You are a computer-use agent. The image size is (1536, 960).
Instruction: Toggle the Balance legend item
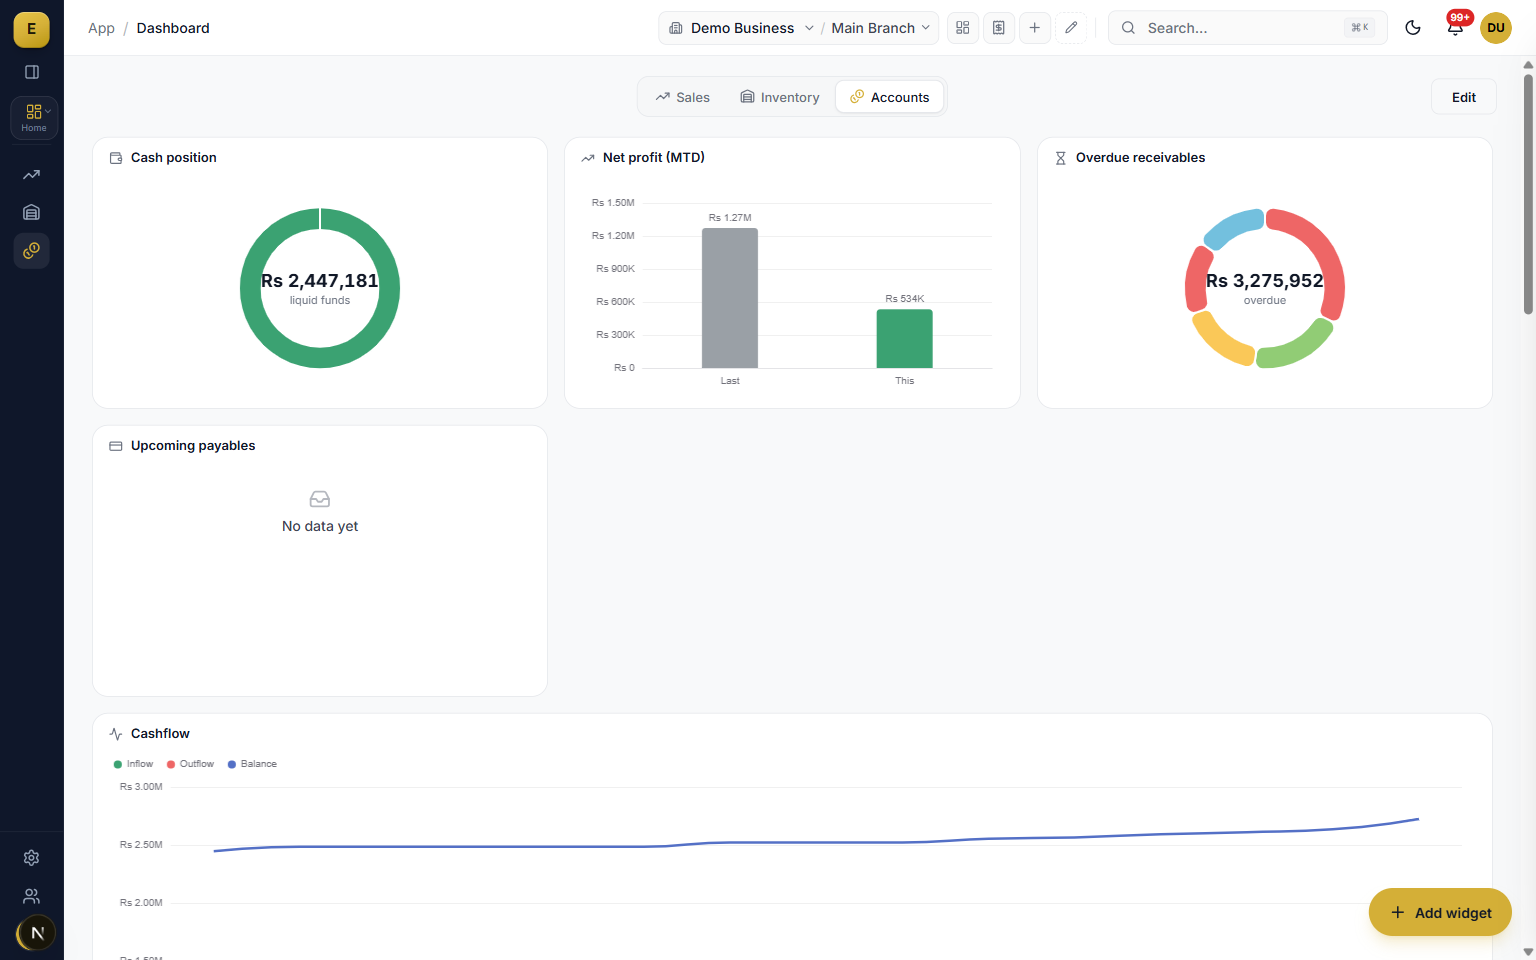point(252,764)
